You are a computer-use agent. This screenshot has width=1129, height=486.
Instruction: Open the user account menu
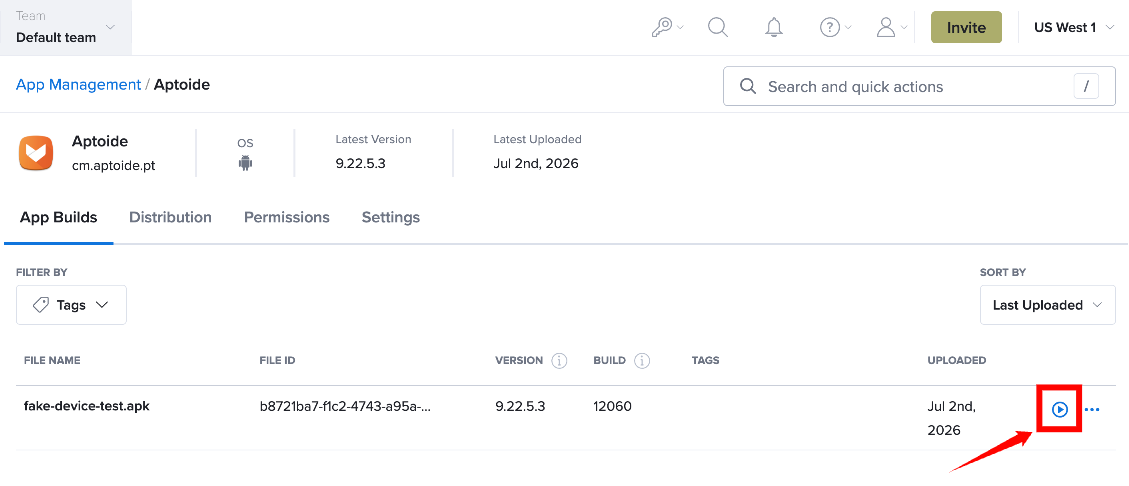pos(891,27)
